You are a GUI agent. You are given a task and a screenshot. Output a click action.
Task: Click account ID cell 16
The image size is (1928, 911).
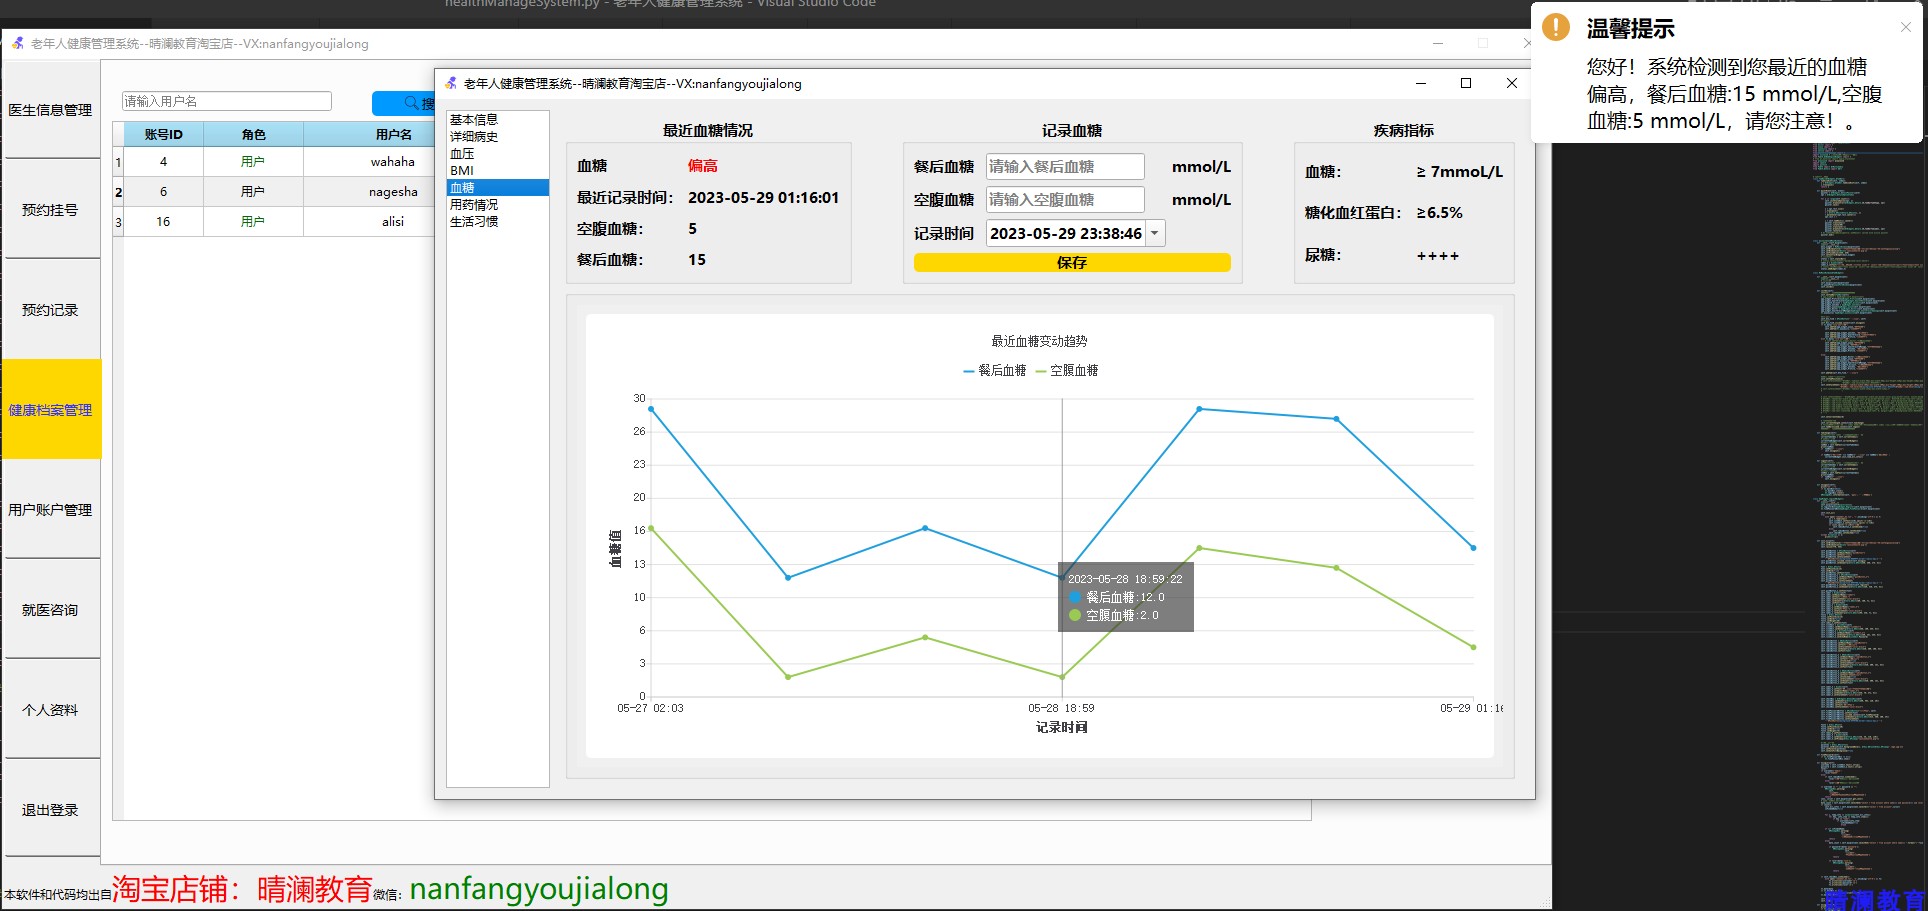click(x=163, y=221)
